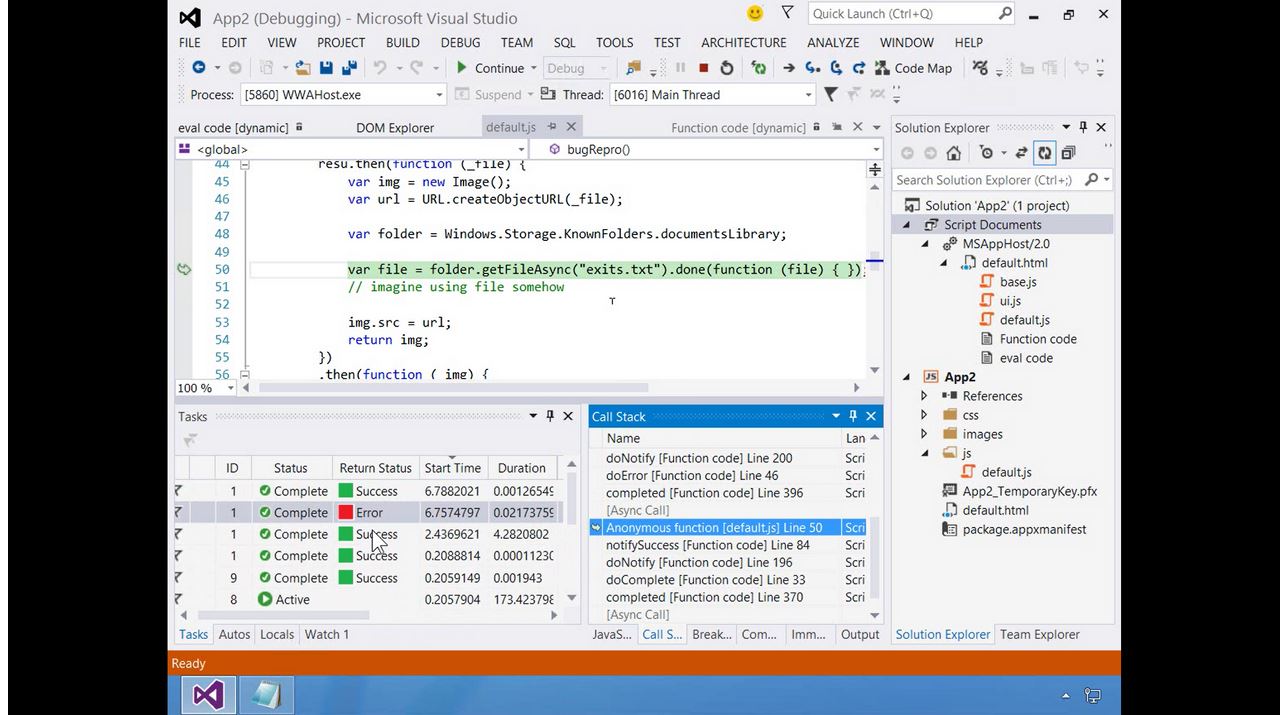Toggle the Solution Explorer pin
The image size is (1280, 715).
[1083, 127]
